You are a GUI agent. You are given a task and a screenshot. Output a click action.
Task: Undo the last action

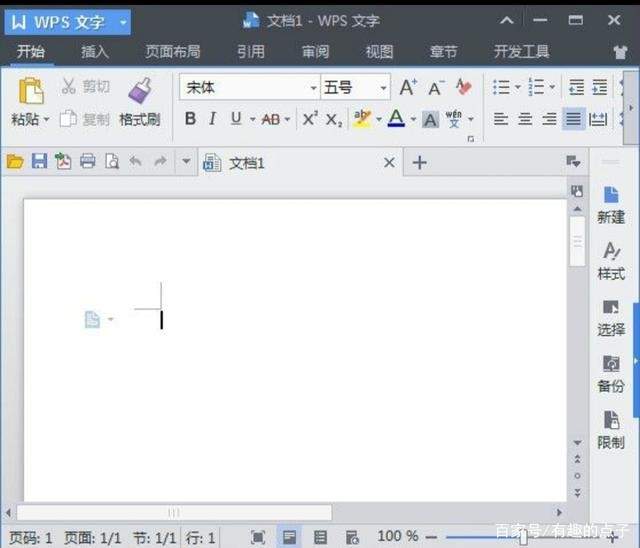(136, 161)
